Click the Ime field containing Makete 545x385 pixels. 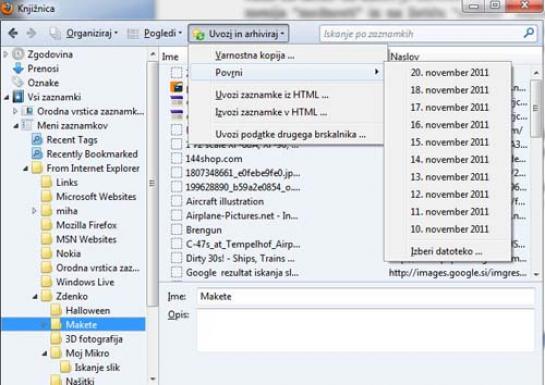[x=365, y=296]
